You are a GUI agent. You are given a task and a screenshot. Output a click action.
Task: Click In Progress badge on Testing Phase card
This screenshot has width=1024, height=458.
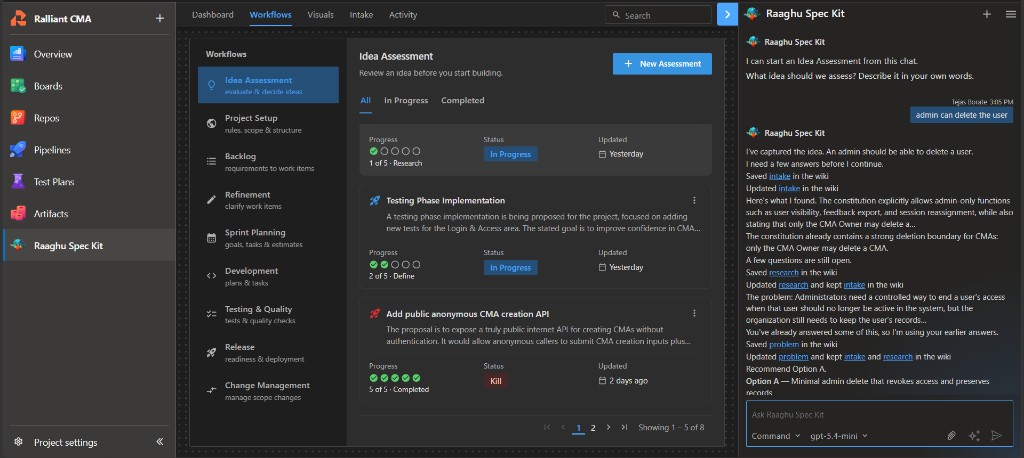pos(511,268)
